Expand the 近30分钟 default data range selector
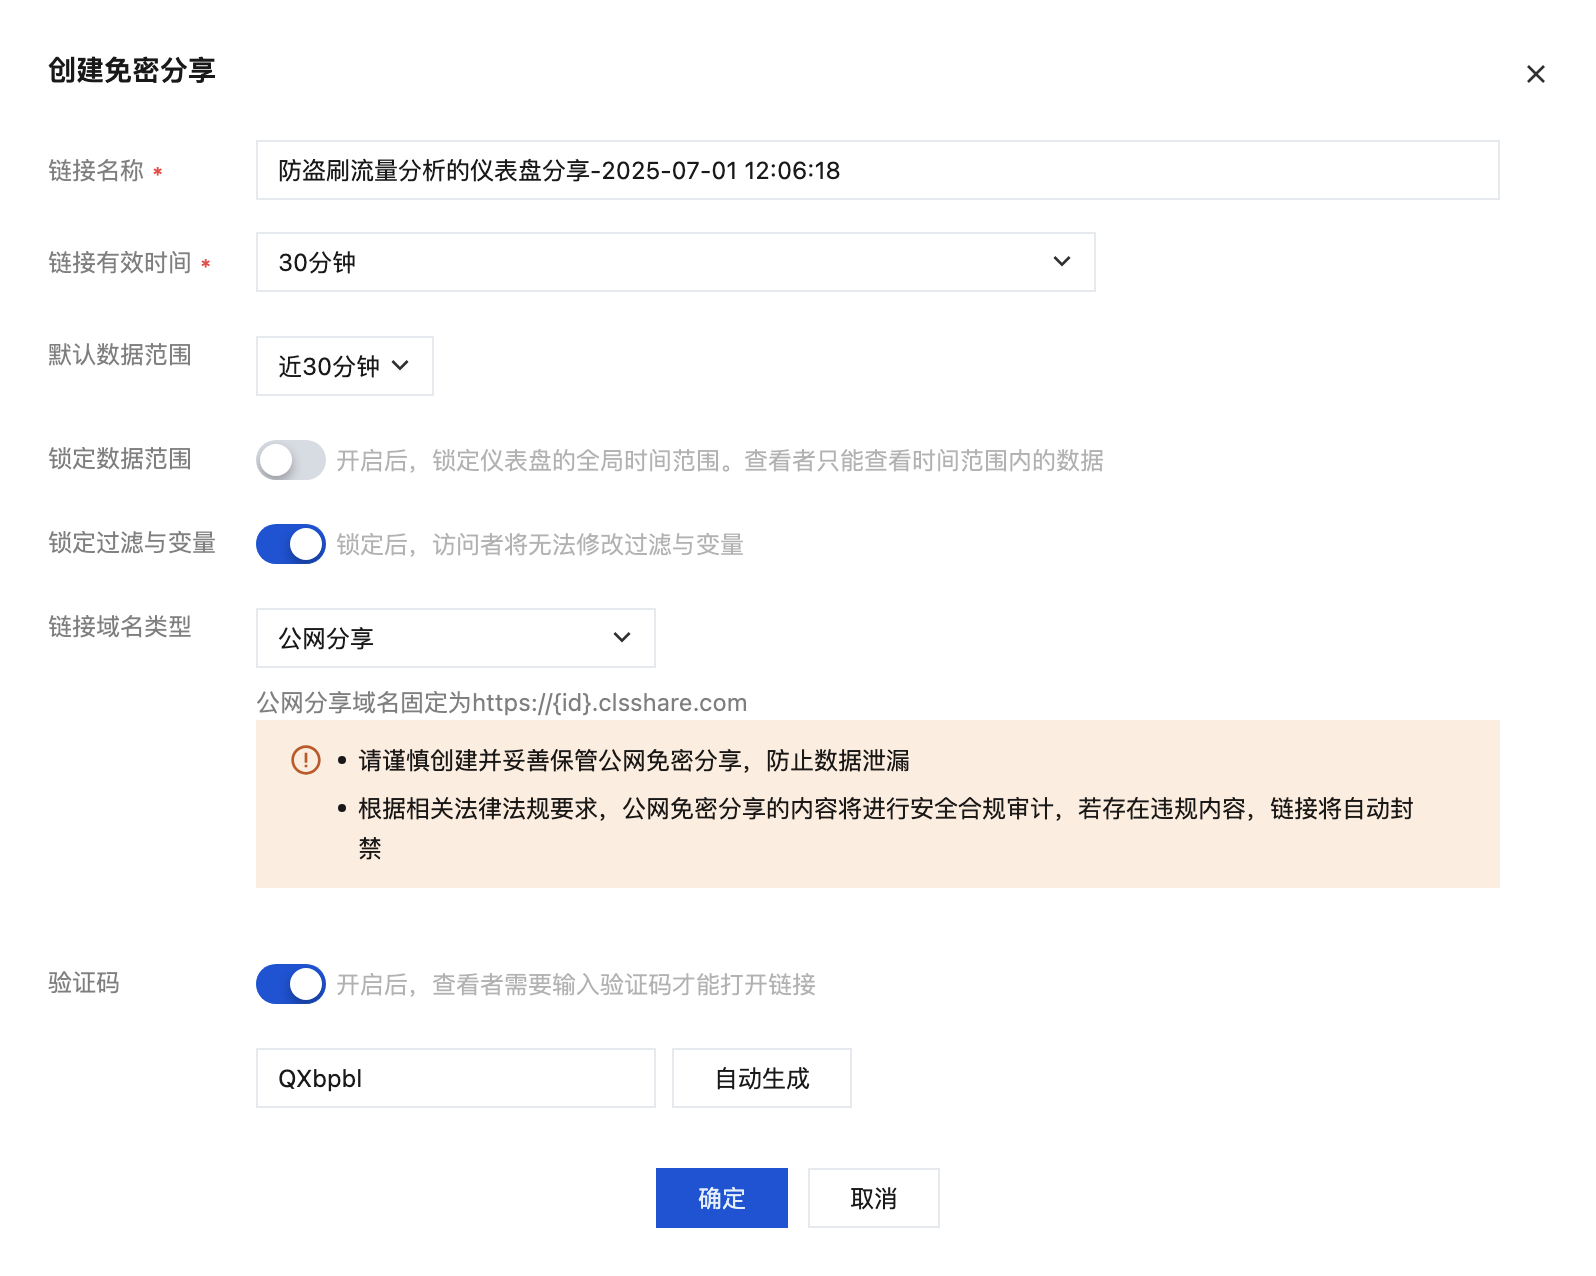 click(344, 366)
